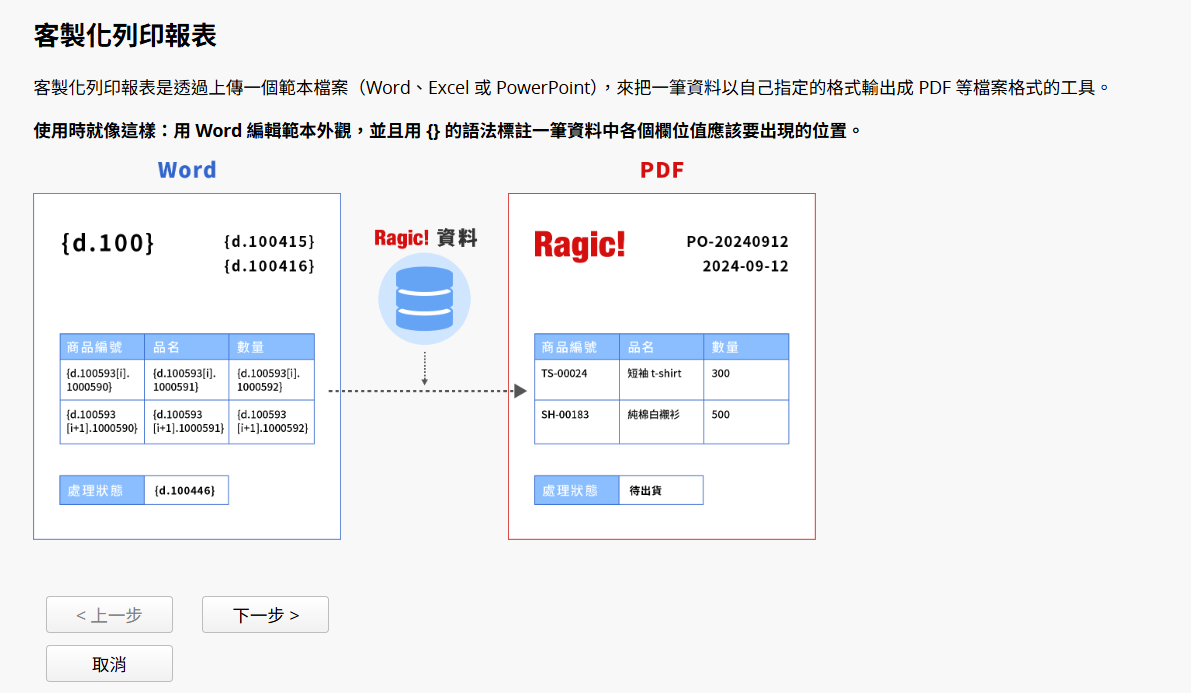1191x693 pixels.
Task: Click the 下一步 button
Action: [x=265, y=615]
